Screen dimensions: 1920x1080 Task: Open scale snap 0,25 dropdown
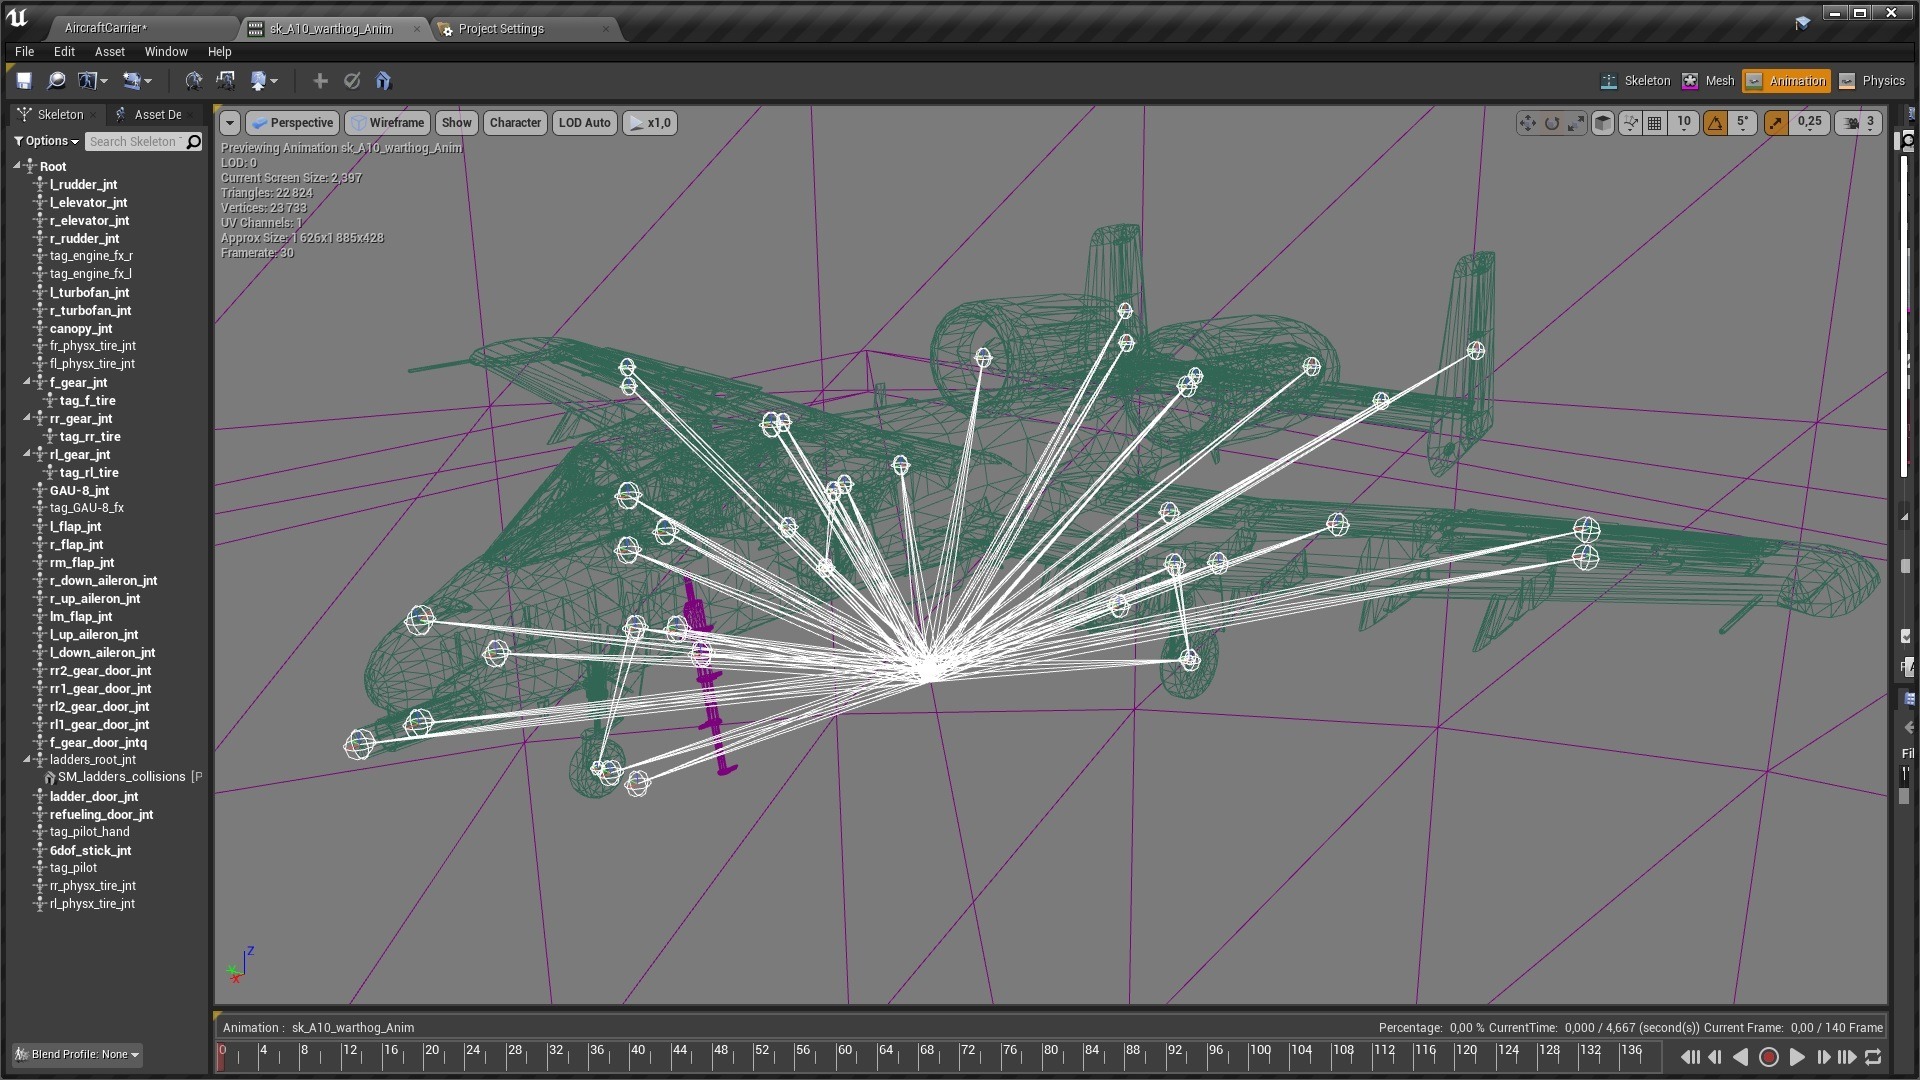1809,123
